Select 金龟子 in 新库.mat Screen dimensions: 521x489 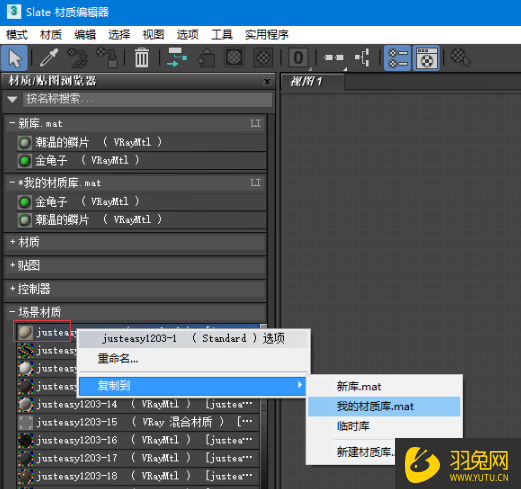click(141, 160)
